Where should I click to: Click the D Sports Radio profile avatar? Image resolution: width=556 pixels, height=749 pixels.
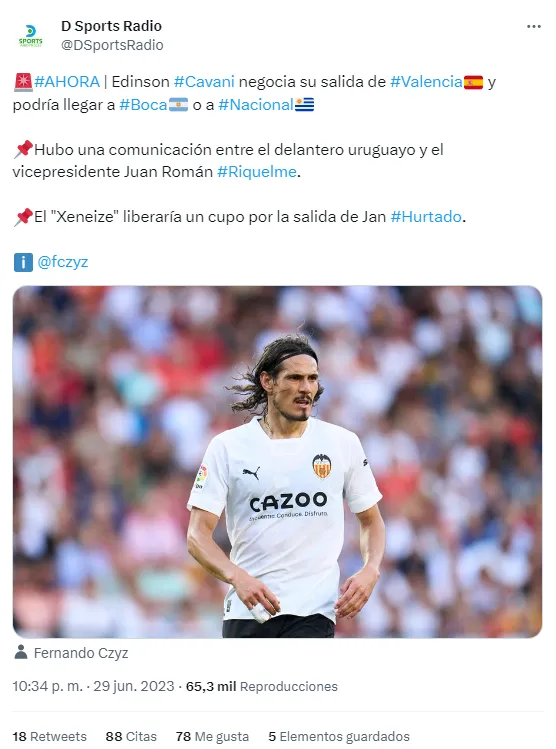(x=31, y=35)
